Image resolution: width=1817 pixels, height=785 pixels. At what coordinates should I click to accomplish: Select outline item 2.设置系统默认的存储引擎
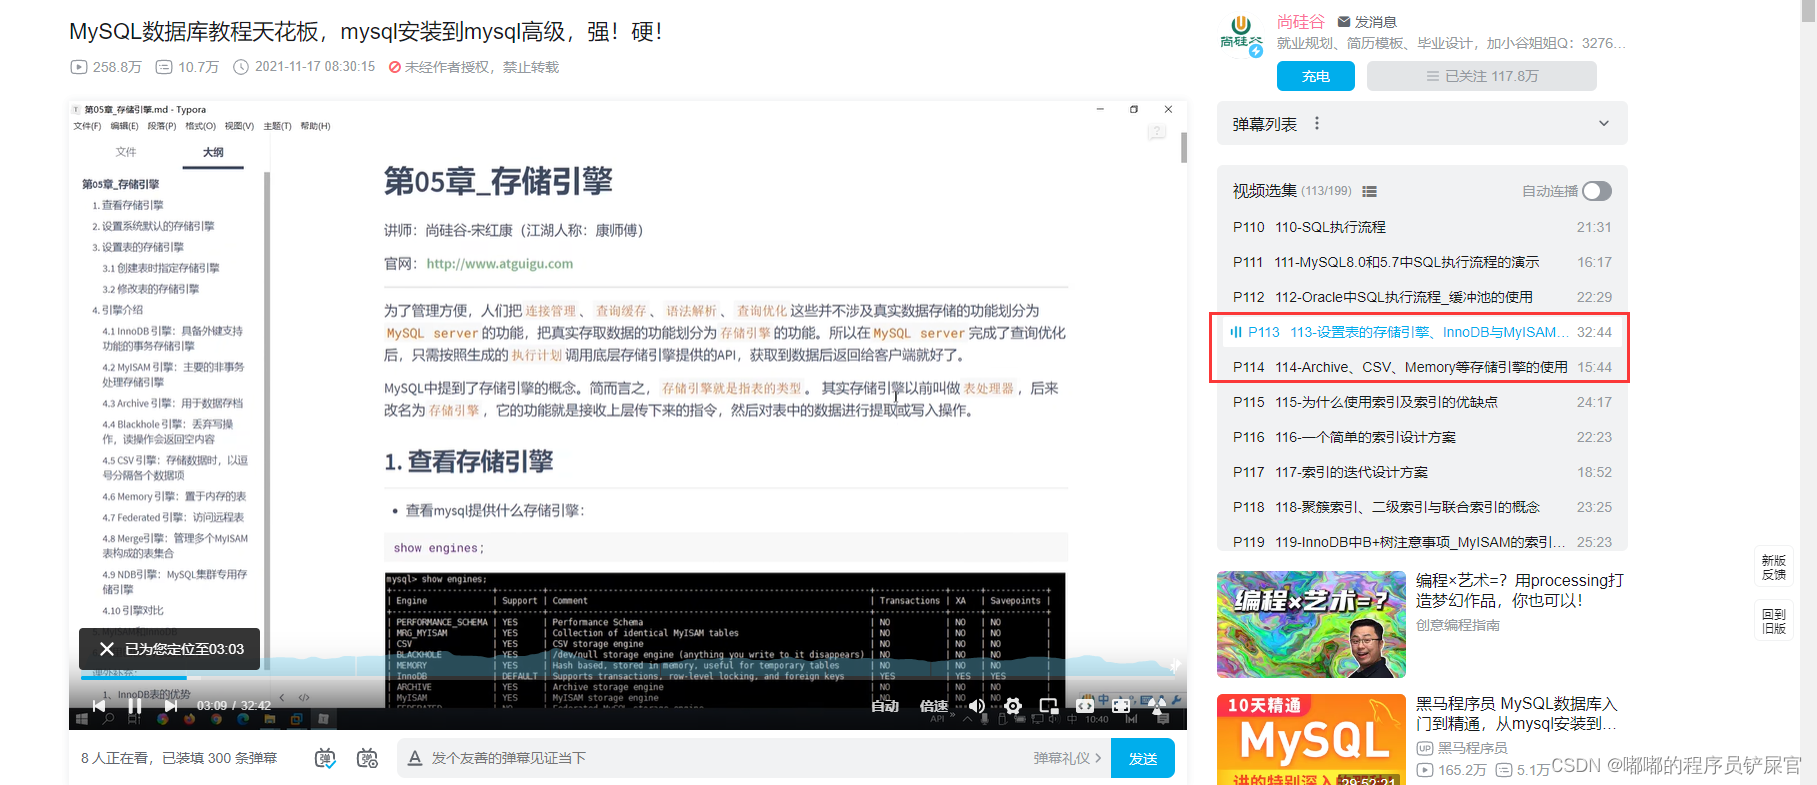click(x=153, y=226)
